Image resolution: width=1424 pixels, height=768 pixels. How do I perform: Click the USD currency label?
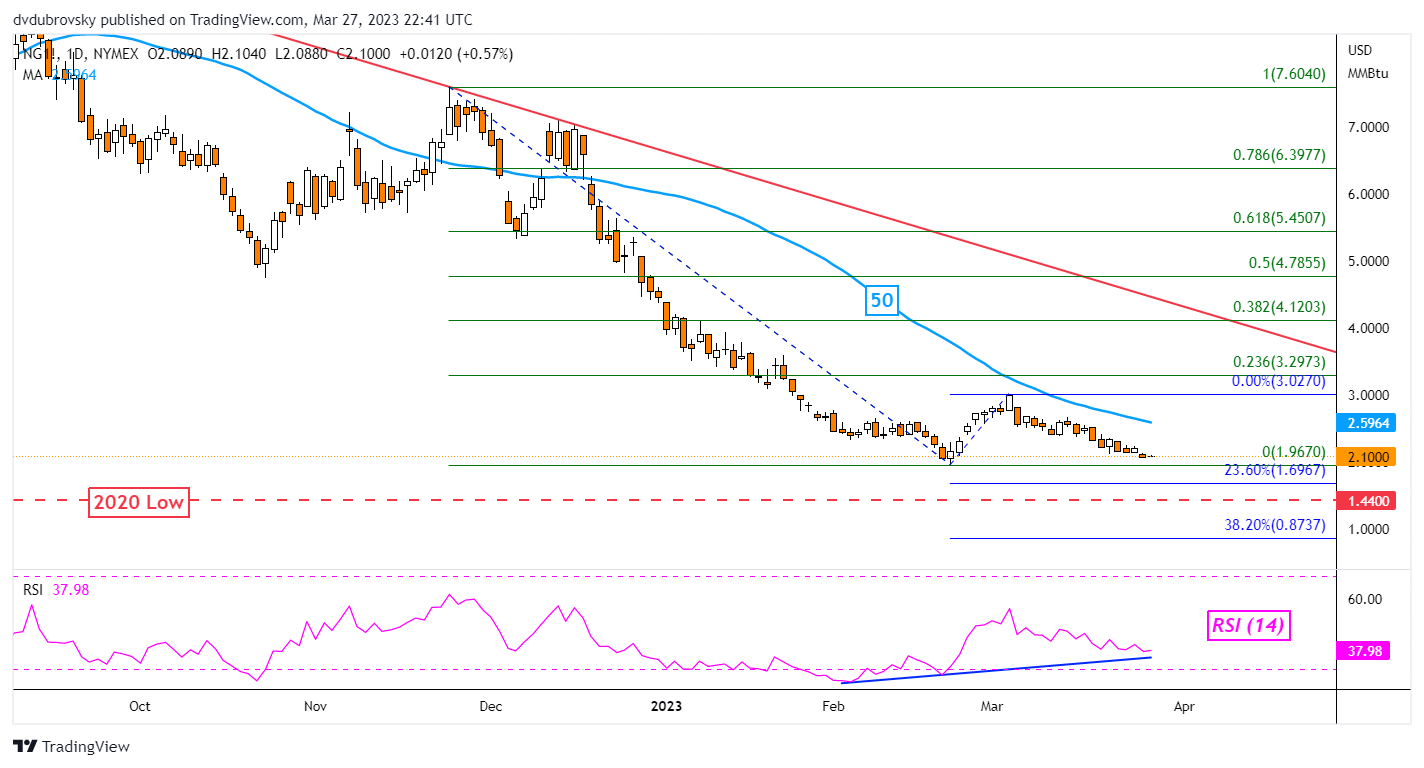(1360, 50)
